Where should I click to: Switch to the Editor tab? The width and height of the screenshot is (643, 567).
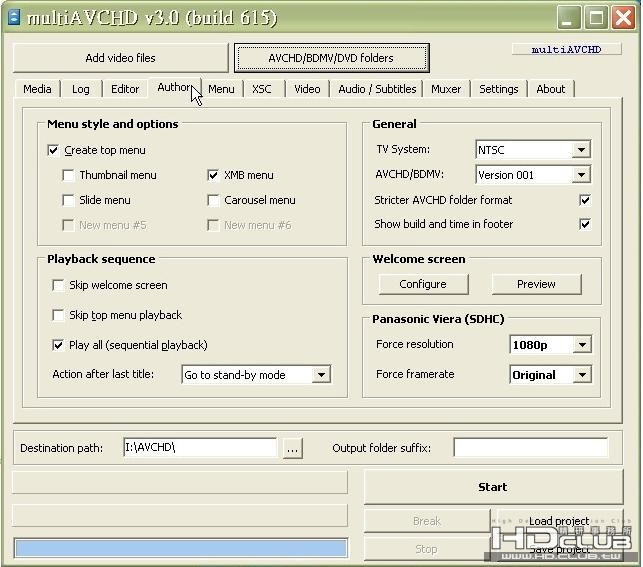click(x=125, y=89)
